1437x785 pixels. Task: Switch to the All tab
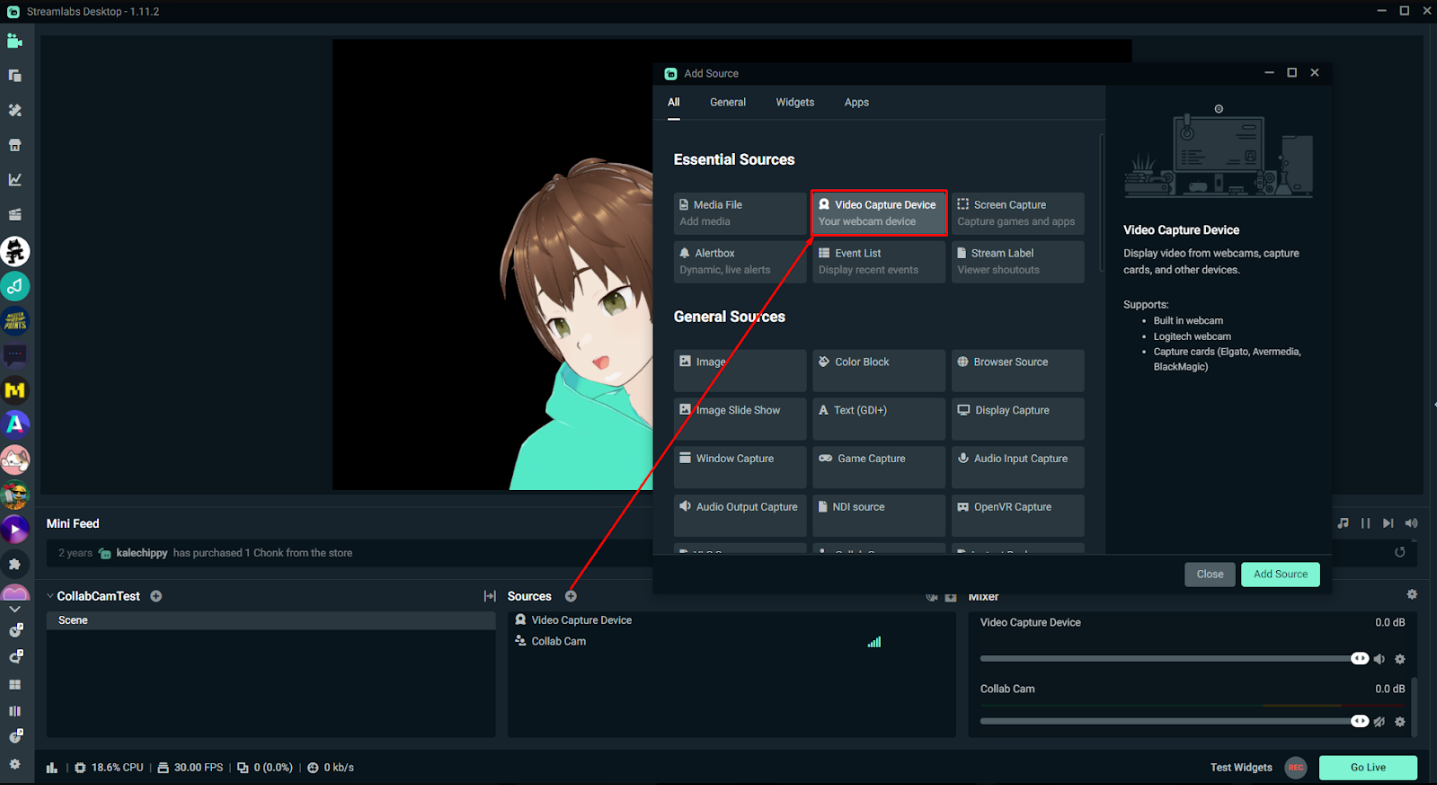point(674,102)
